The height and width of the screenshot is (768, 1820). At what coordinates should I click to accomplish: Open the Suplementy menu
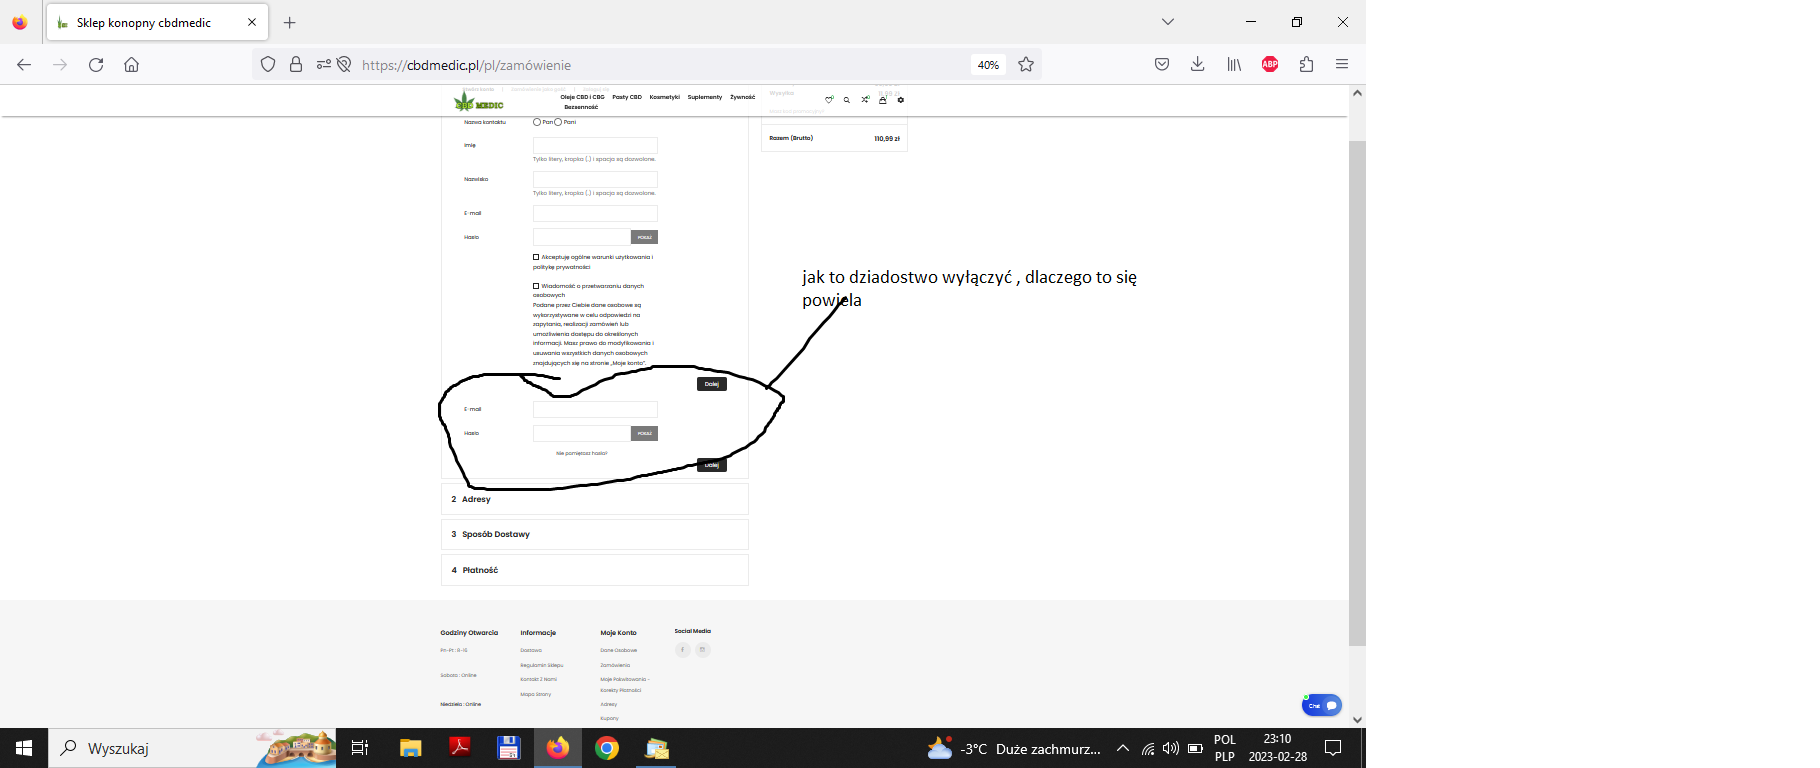pos(705,97)
